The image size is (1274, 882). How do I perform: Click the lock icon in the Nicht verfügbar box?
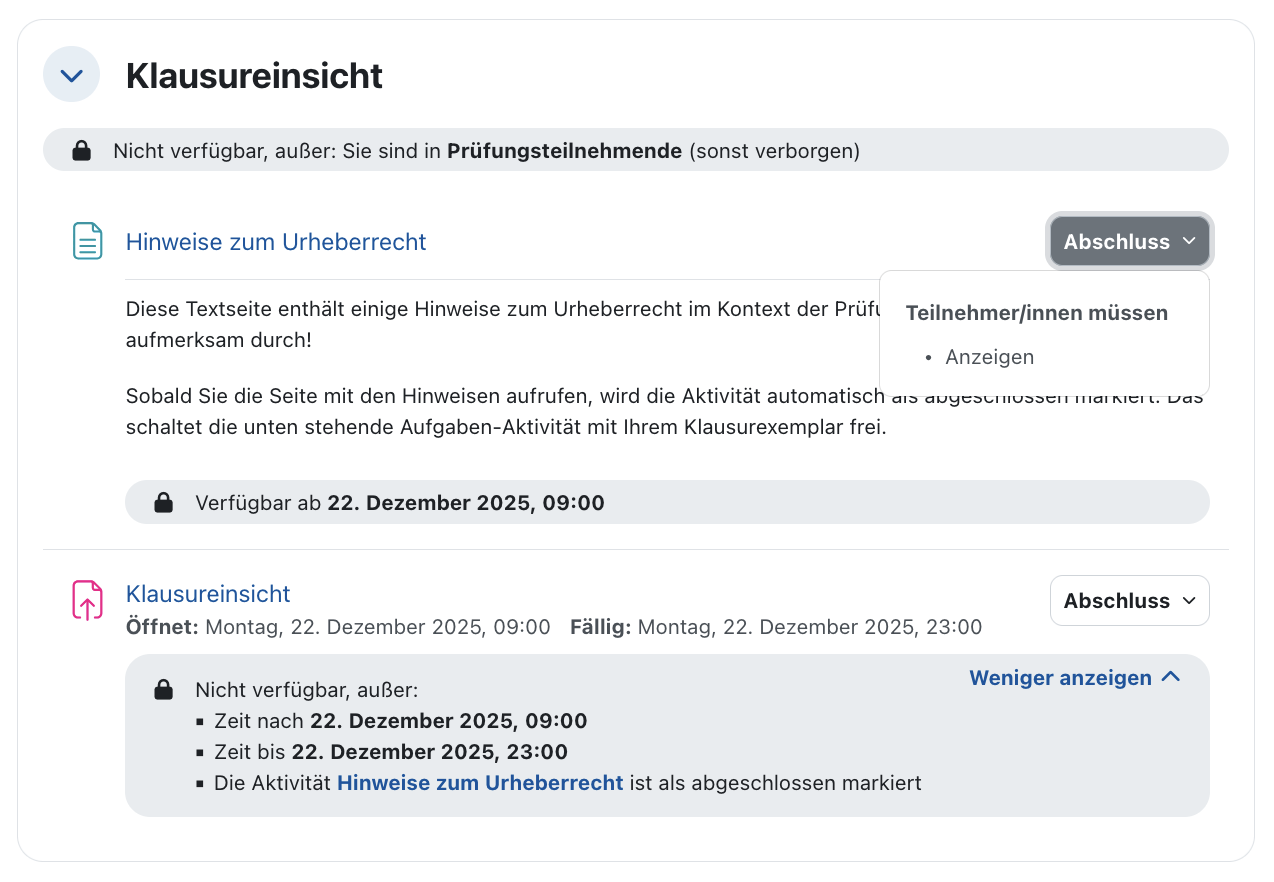tap(163, 688)
